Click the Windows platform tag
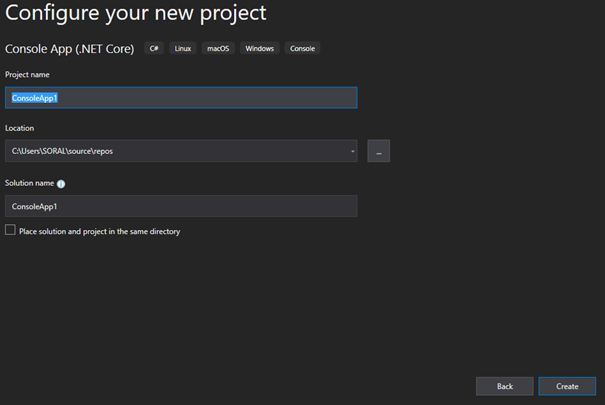This screenshot has width=605, height=405. pyautogui.click(x=259, y=48)
